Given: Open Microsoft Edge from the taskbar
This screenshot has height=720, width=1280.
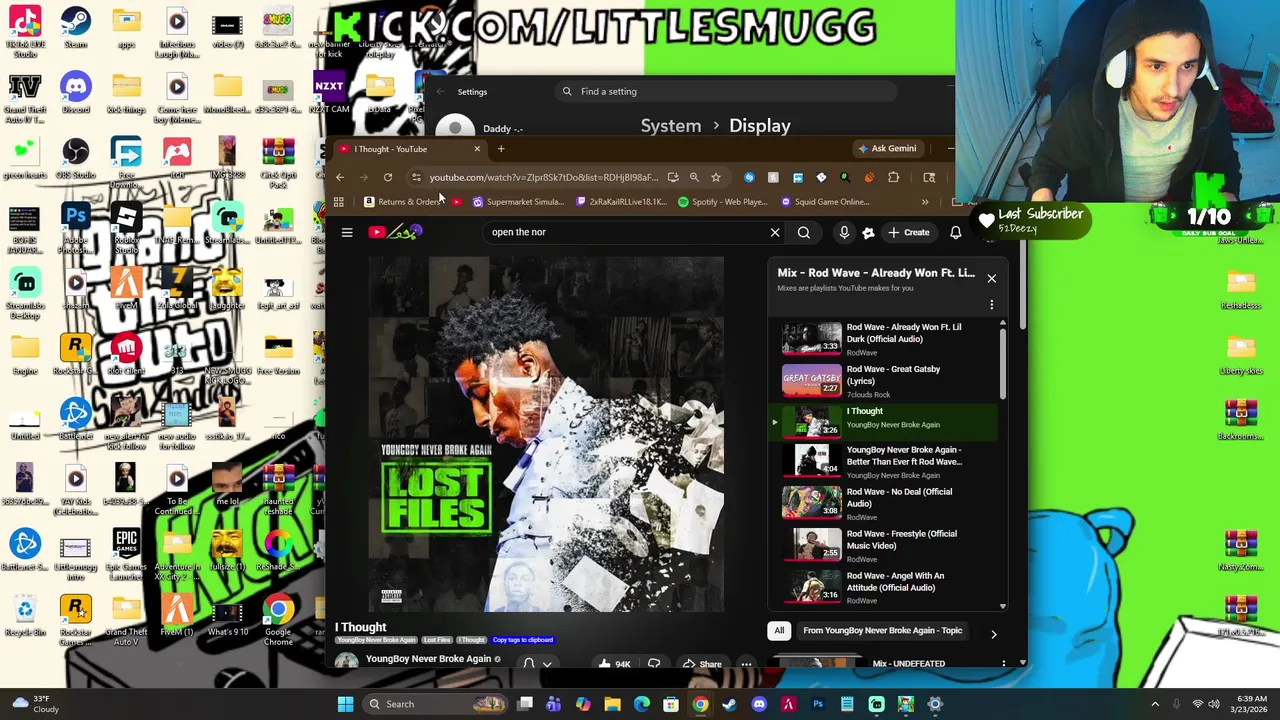Looking at the screenshot, I should coord(642,704).
